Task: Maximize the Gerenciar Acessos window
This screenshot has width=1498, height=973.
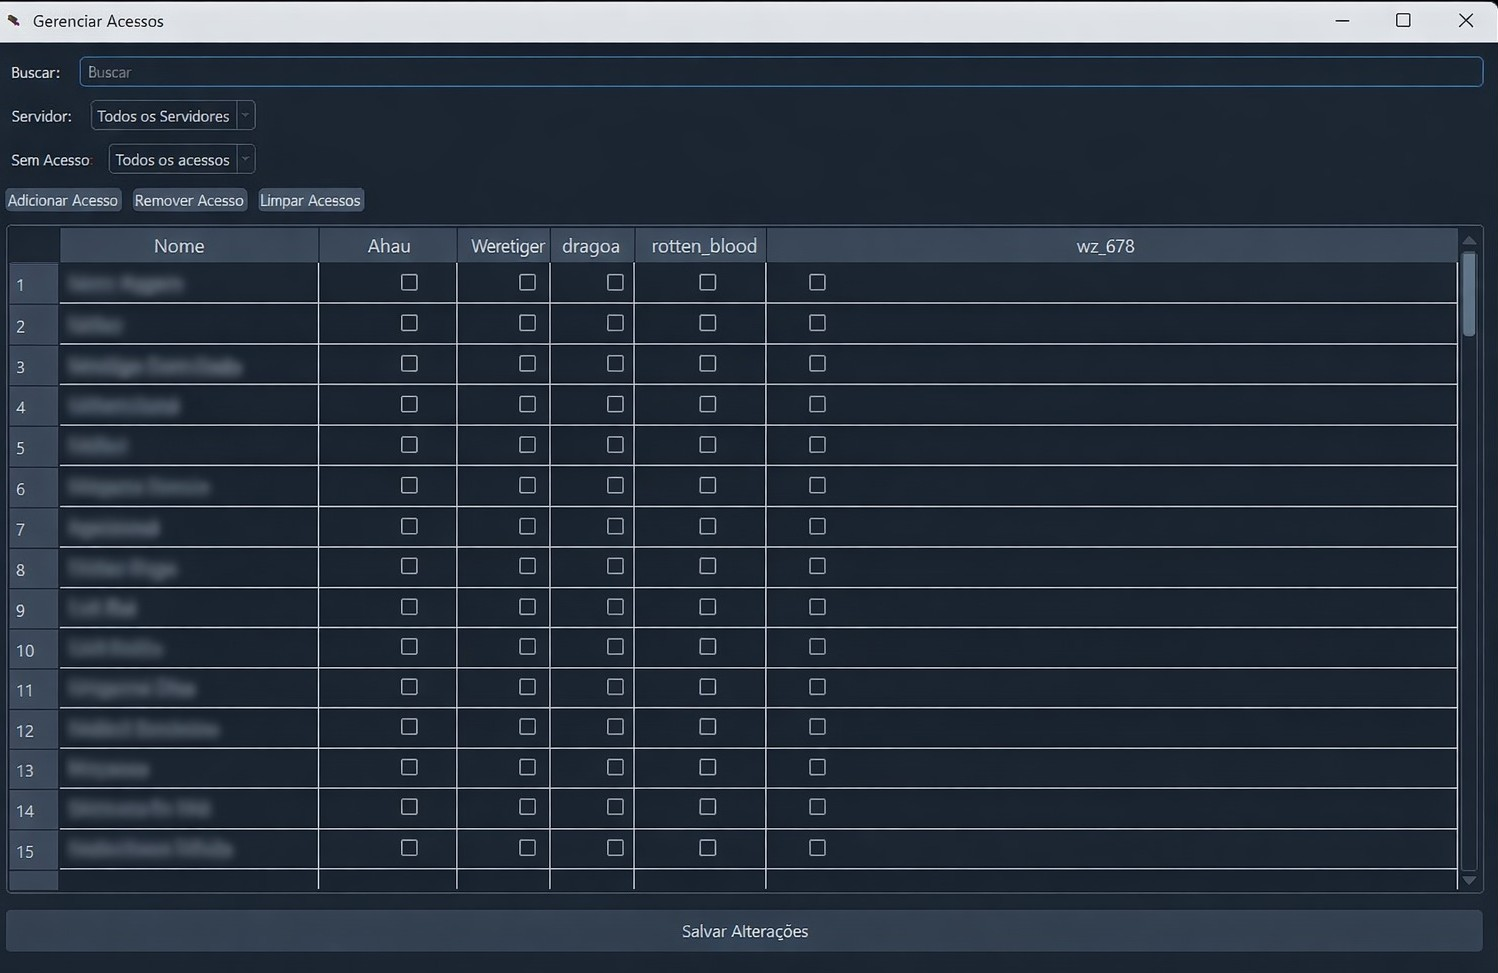Action: pyautogui.click(x=1403, y=21)
